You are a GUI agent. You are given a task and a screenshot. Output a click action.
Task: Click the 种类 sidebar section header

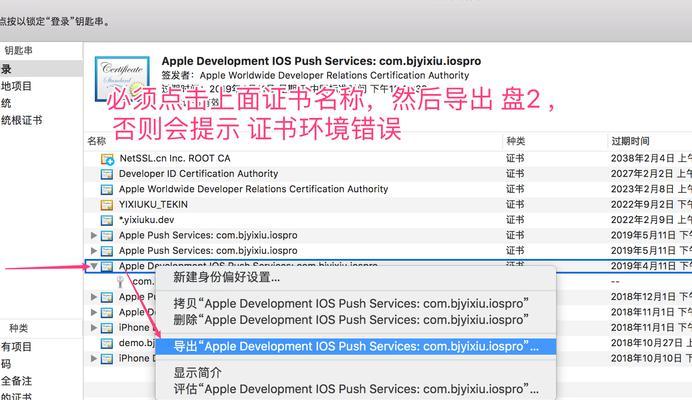tap(19, 328)
